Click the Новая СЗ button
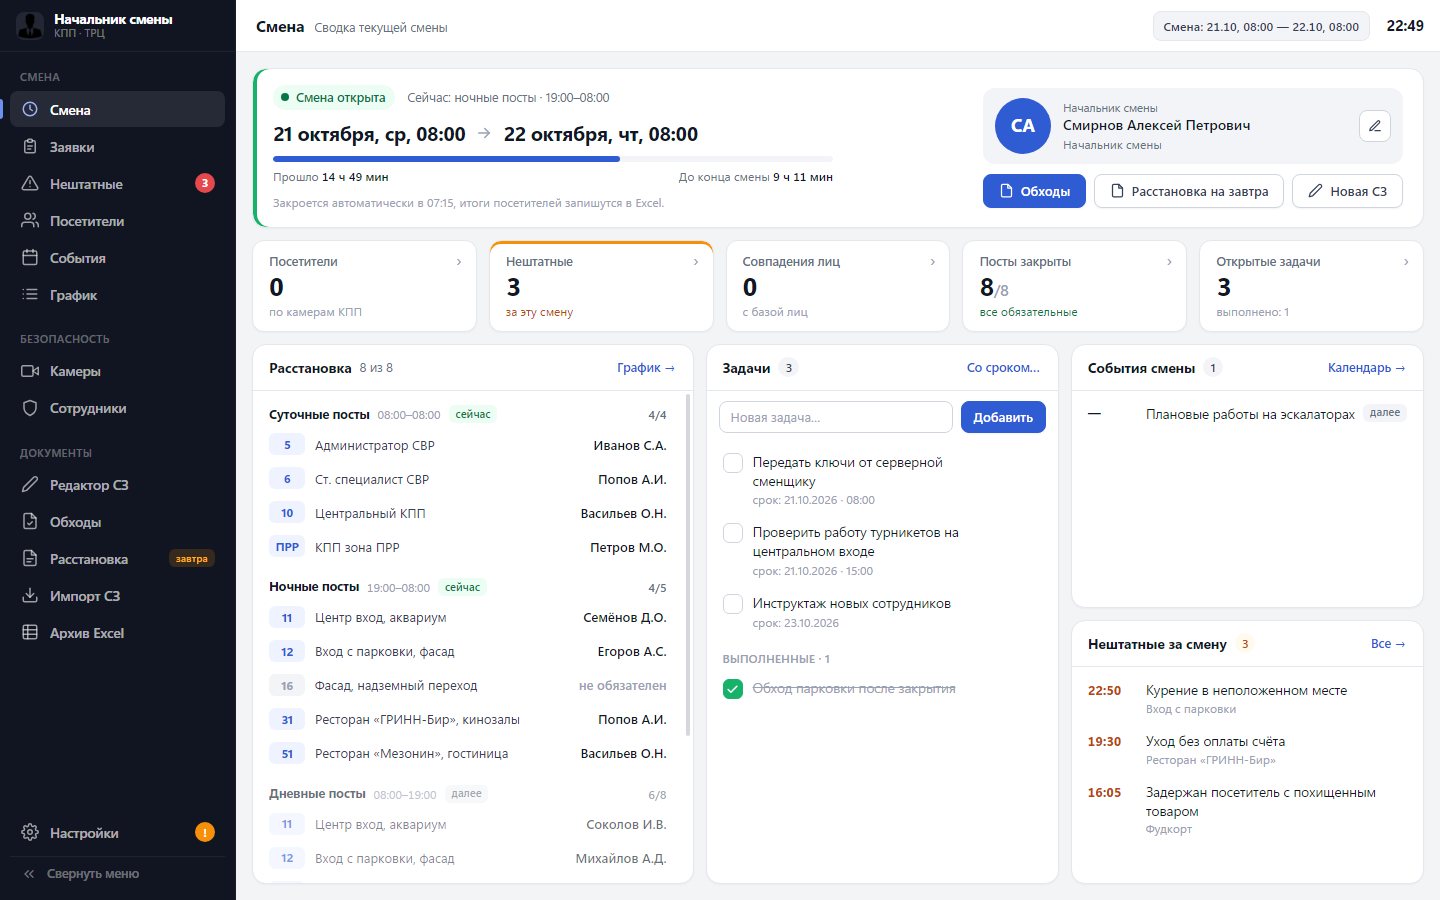 [x=1348, y=191]
